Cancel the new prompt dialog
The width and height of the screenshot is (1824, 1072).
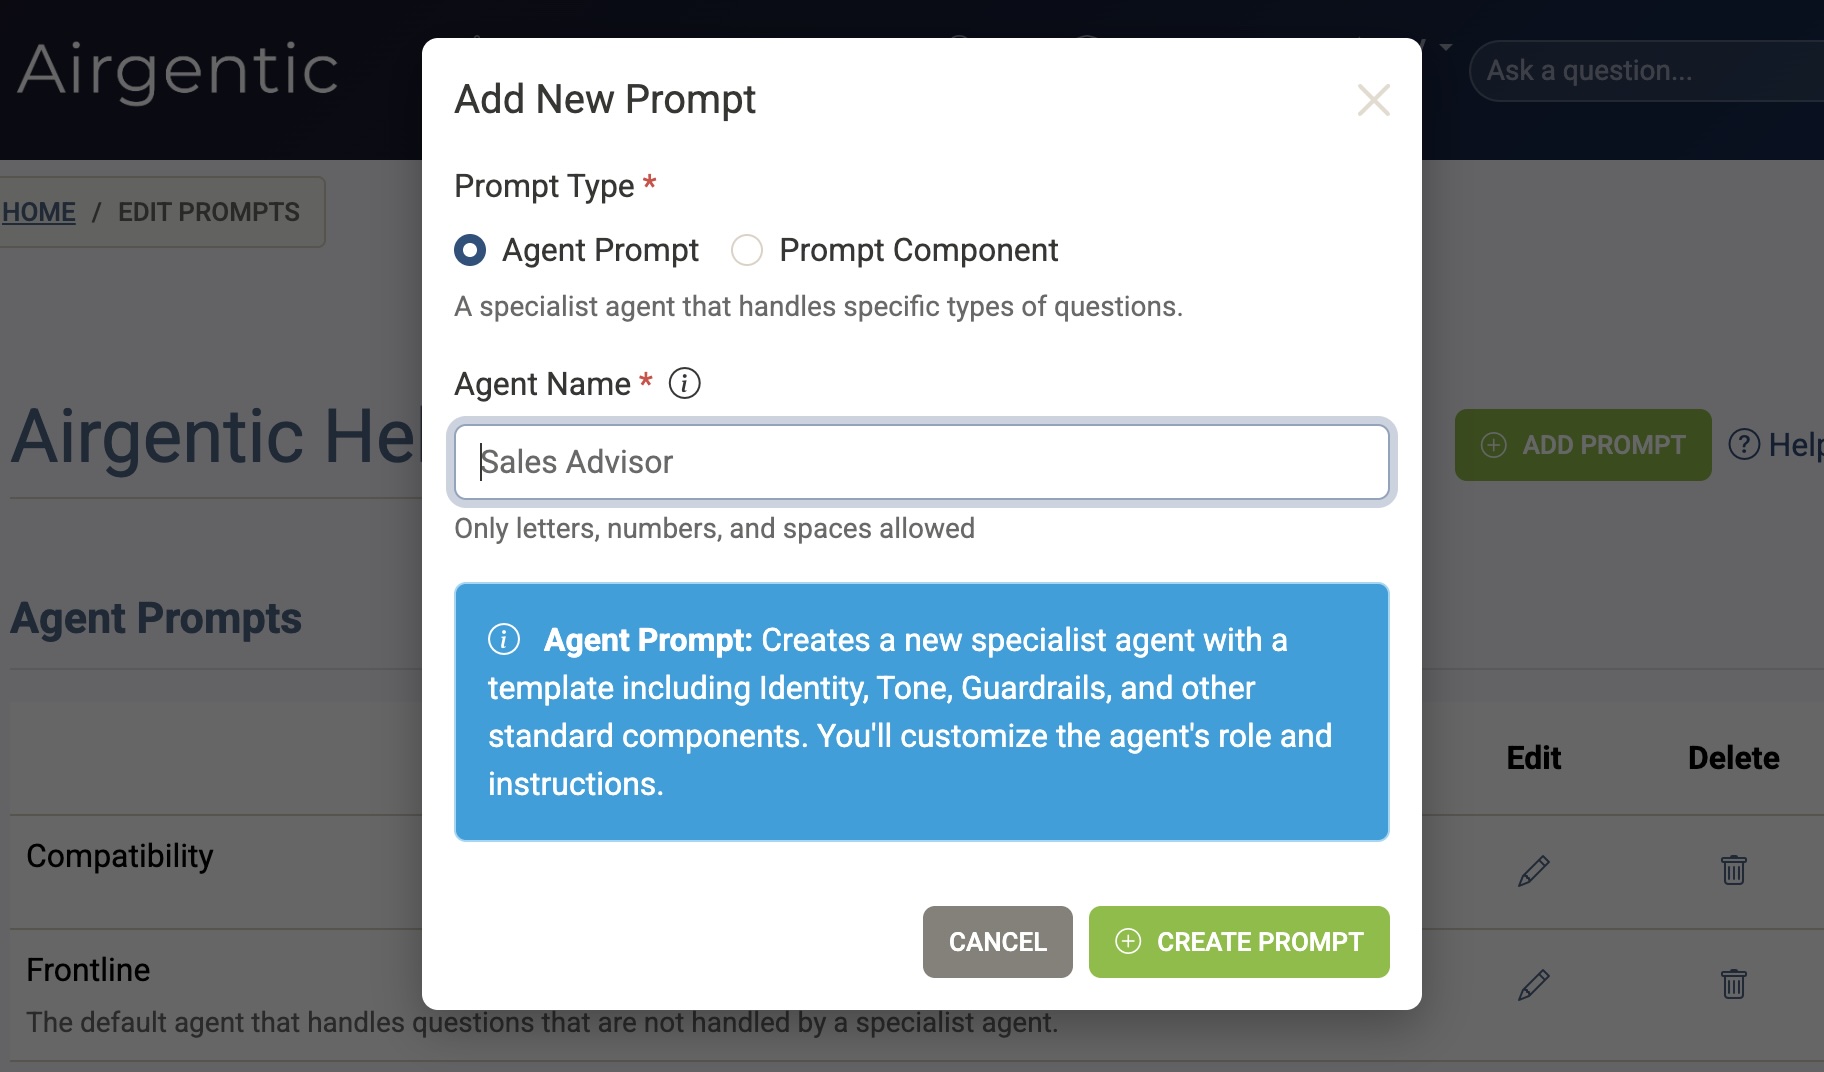pyautogui.click(x=997, y=942)
